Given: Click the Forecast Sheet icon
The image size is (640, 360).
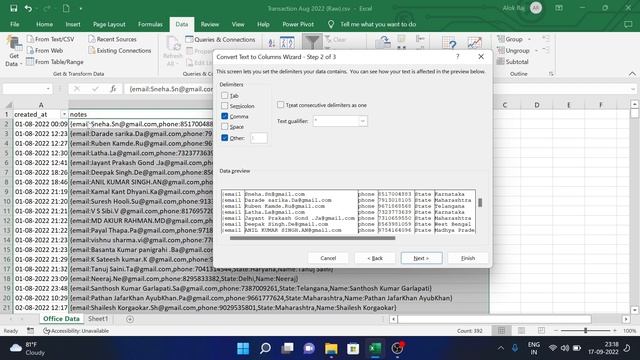Looking at the screenshot, I should pyautogui.click(x=474, y=42).
